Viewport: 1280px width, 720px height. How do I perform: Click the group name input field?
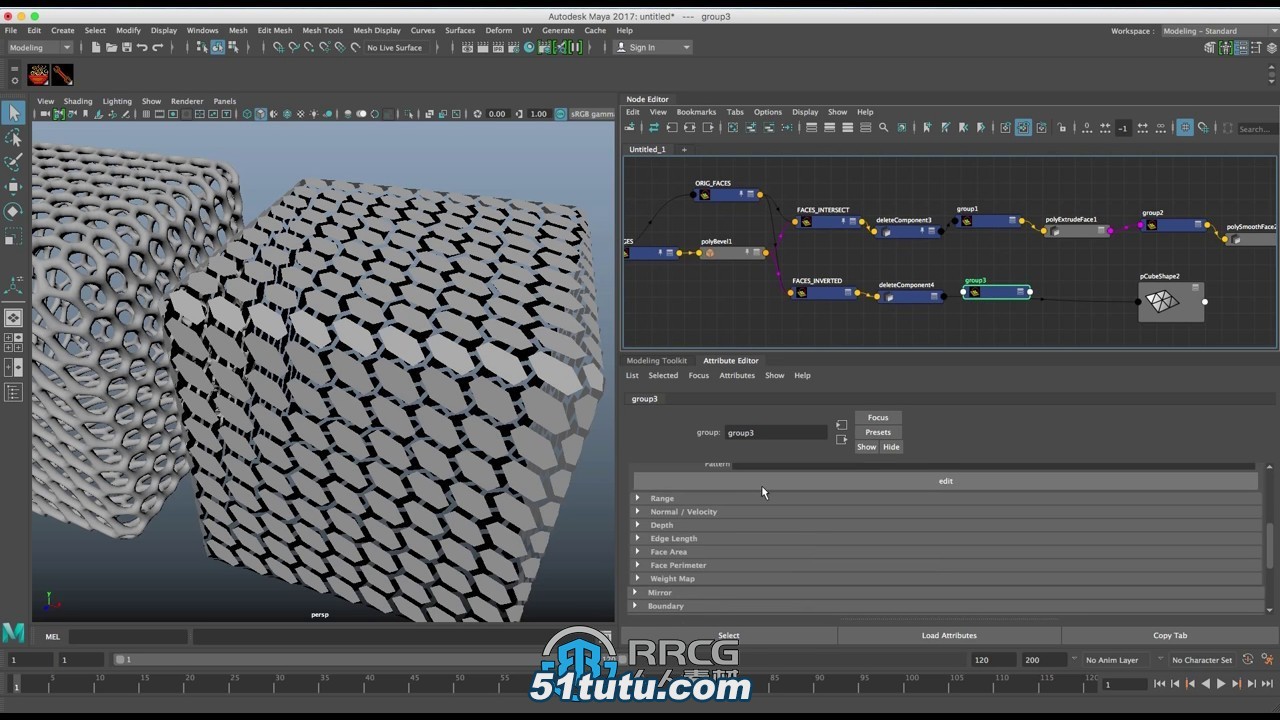(x=775, y=433)
